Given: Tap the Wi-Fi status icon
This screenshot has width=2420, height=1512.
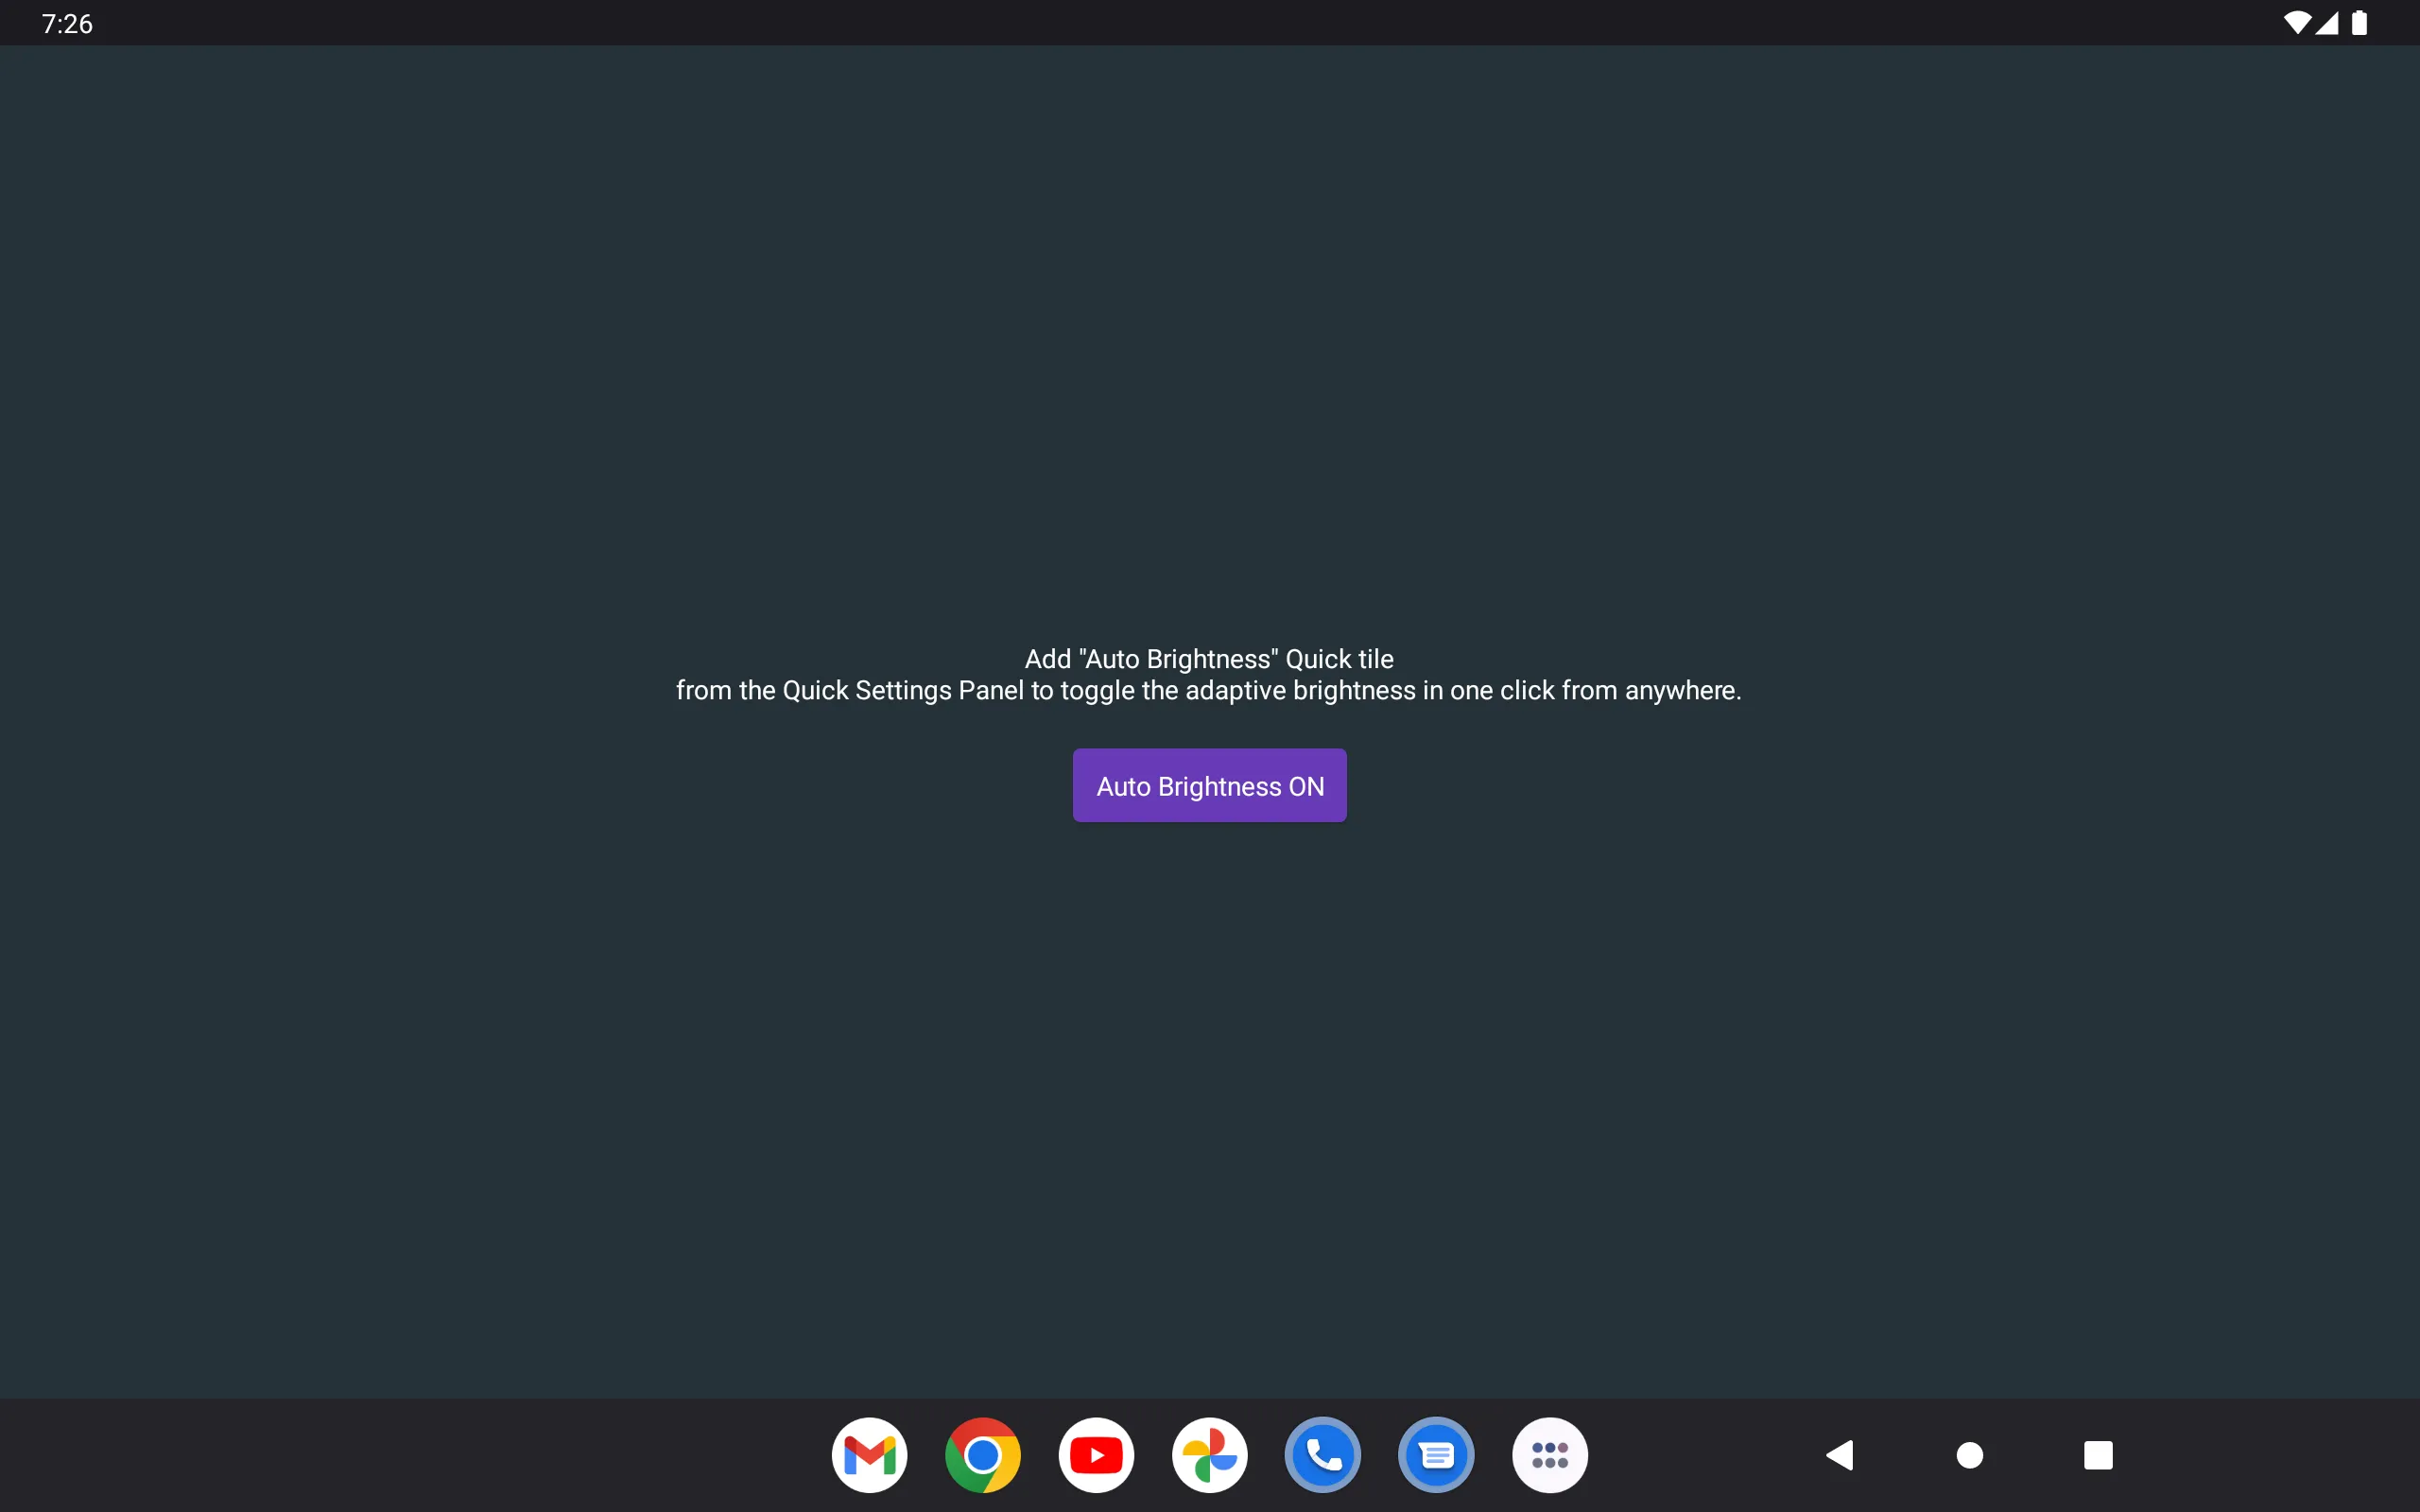Looking at the screenshot, I should click(x=2297, y=23).
